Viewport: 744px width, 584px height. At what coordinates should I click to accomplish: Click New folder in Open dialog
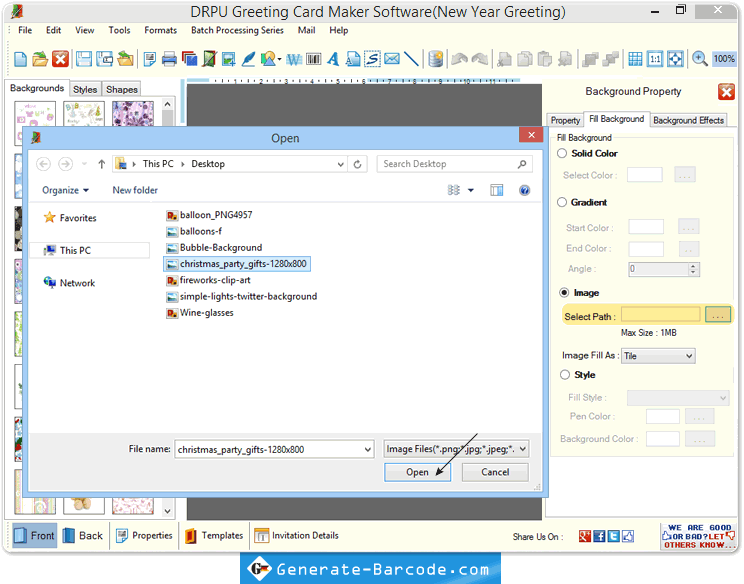135,190
